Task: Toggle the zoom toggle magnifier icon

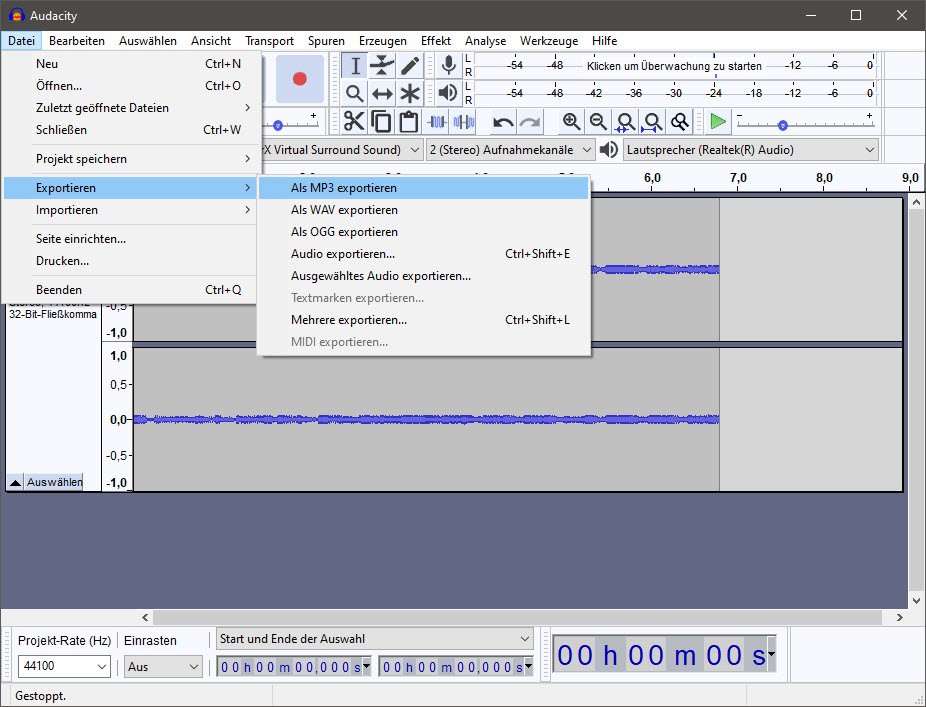Action: [680, 122]
